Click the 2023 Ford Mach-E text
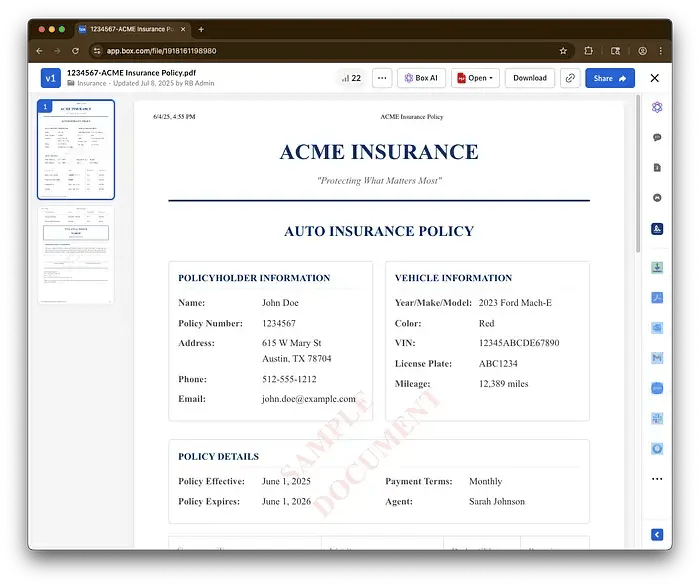The width and height of the screenshot is (700, 587). [515, 303]
